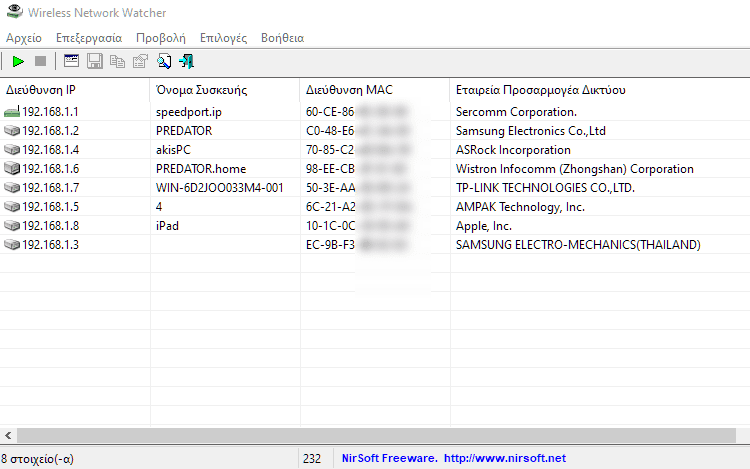Viewport: 750px width, 469px height.
Task: Click the device icon beside 192.168.1.4
Action: click(12, 150)
